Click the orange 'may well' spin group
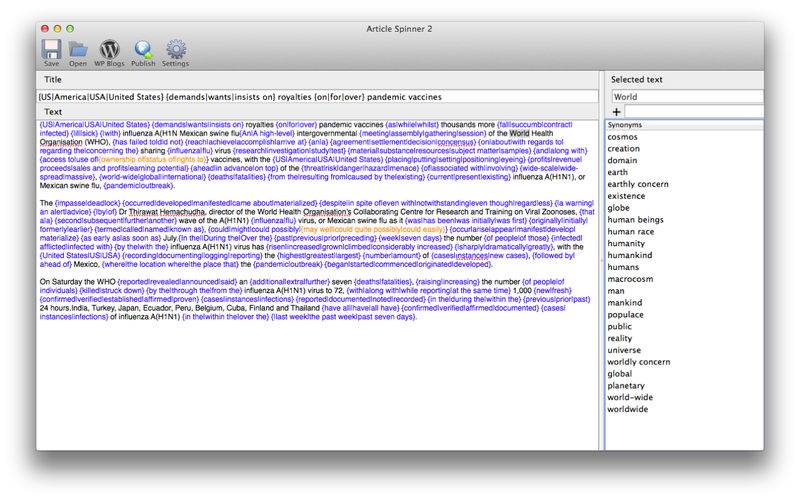The width and height of the screenshot is (800, 500). click(x=373, y=230)
